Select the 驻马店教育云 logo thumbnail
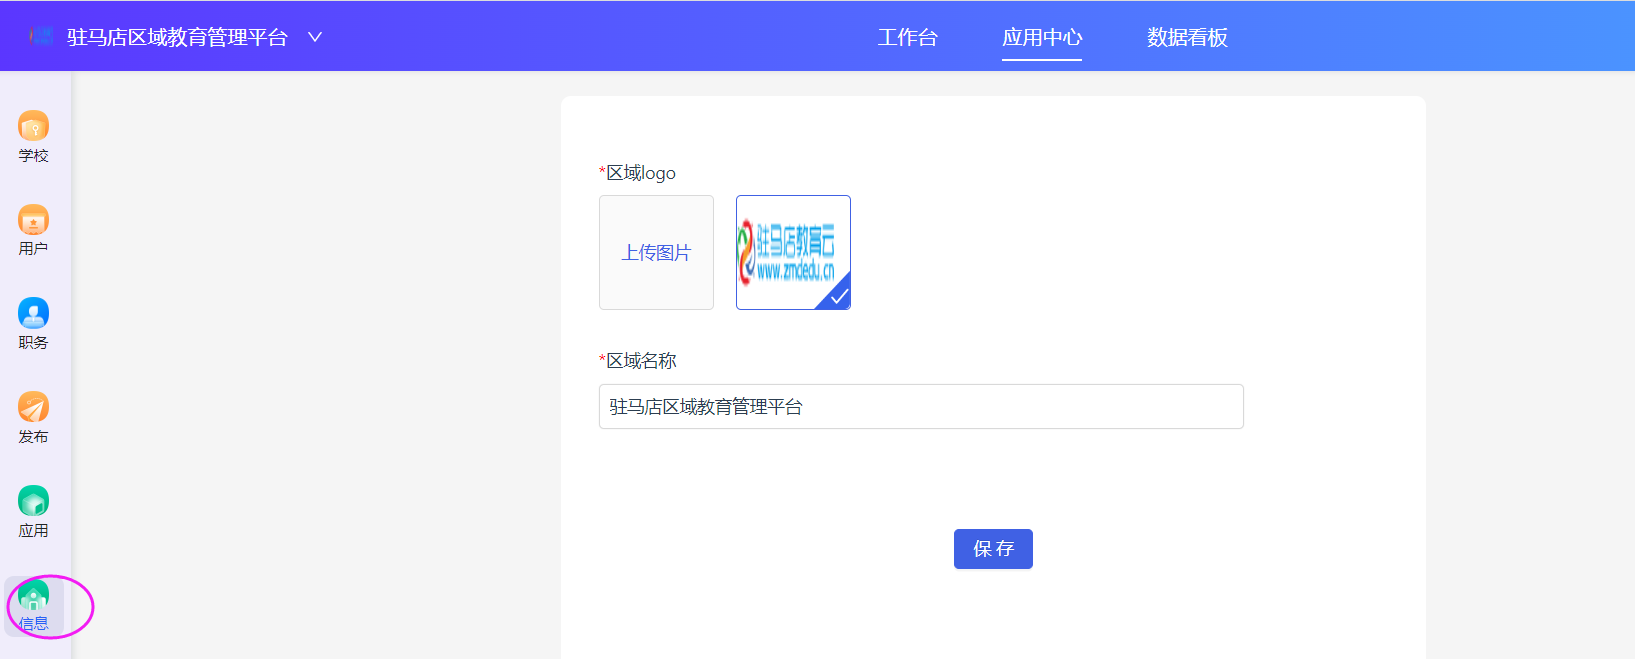This screenshot has width=1635, height=659. (x=793, y=252)
